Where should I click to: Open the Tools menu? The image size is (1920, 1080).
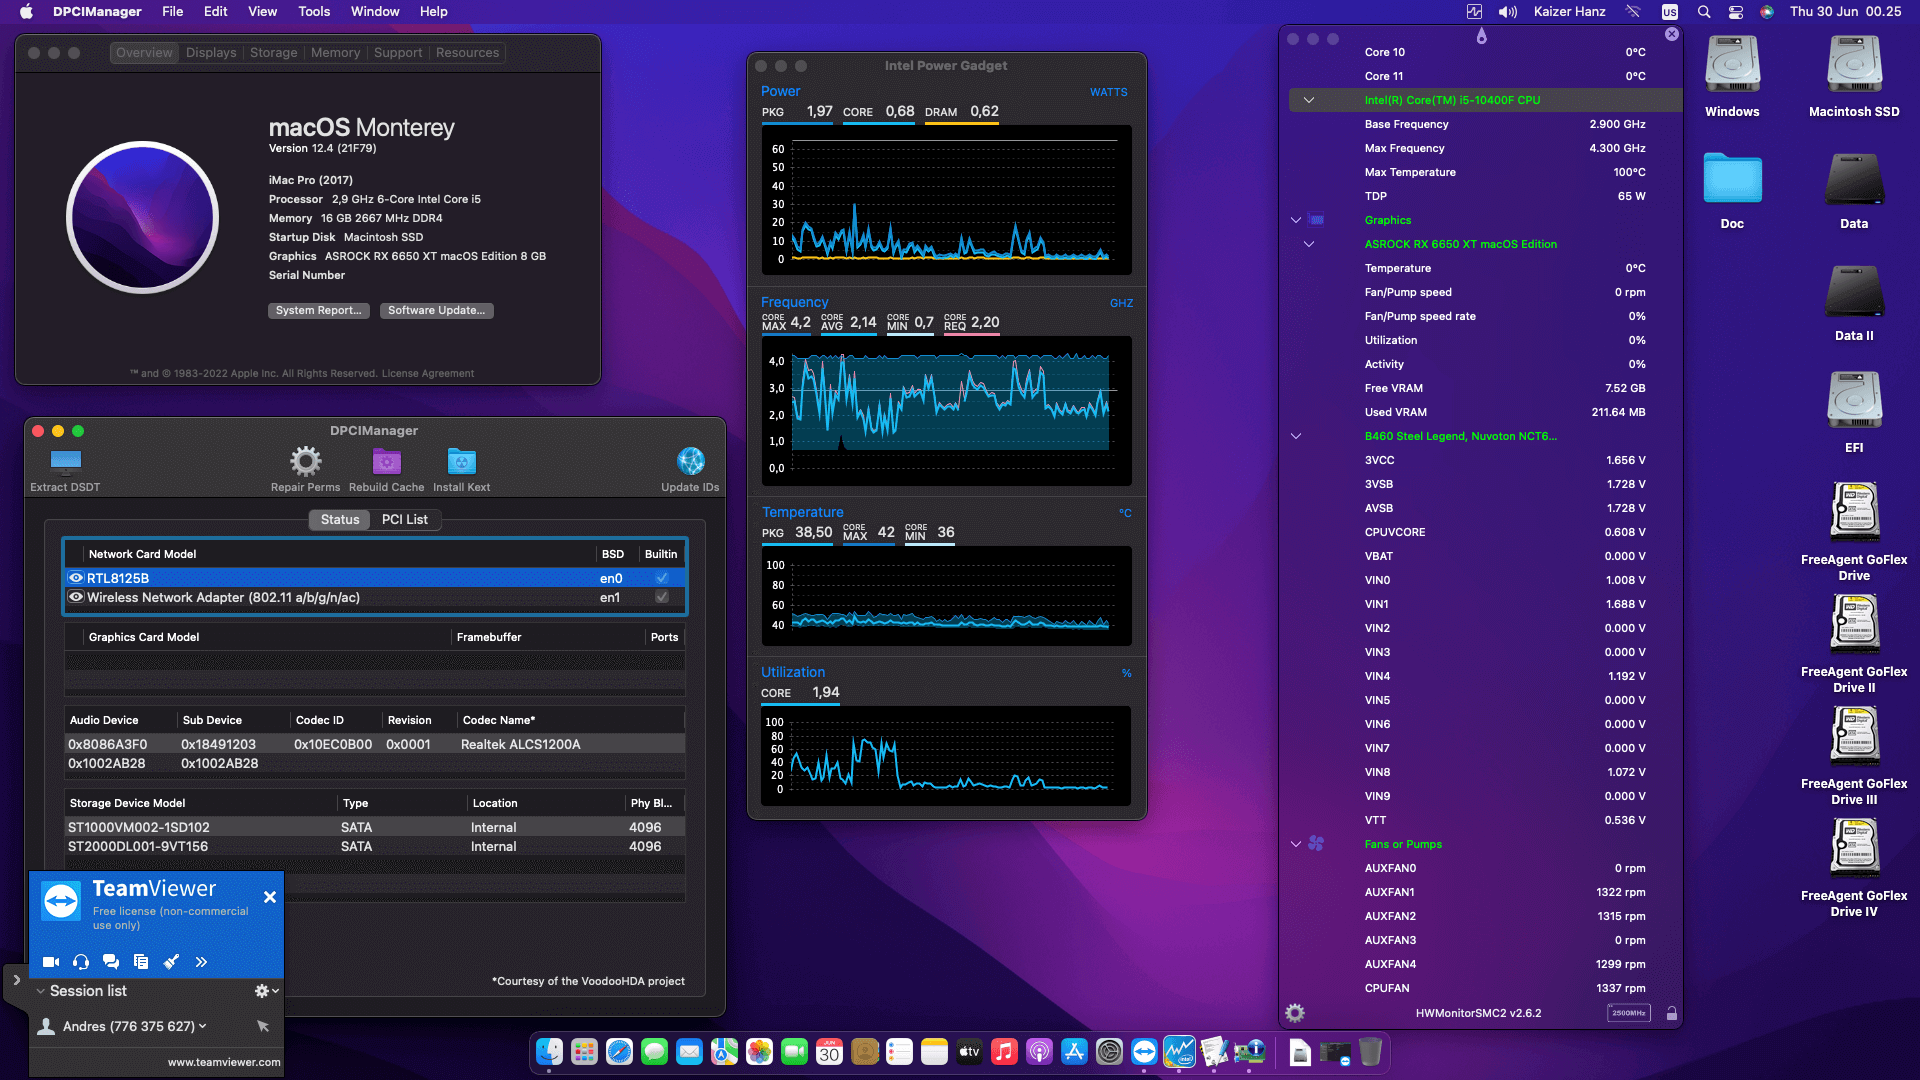point(314,12)
